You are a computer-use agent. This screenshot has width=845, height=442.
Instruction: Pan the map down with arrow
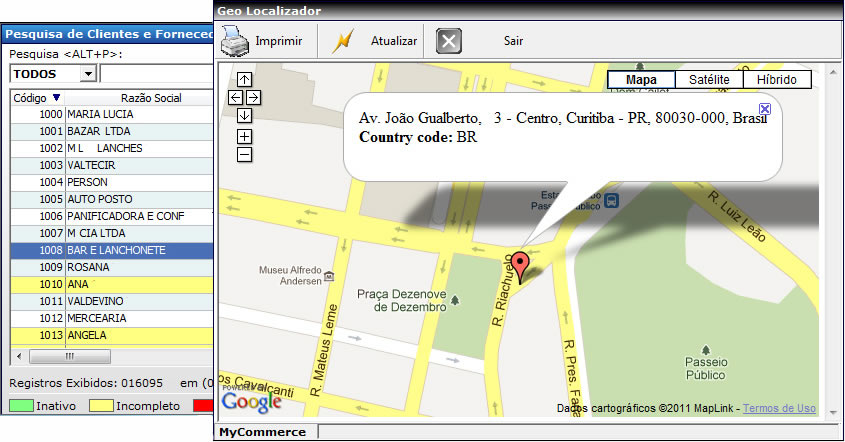tap(244, 115)
